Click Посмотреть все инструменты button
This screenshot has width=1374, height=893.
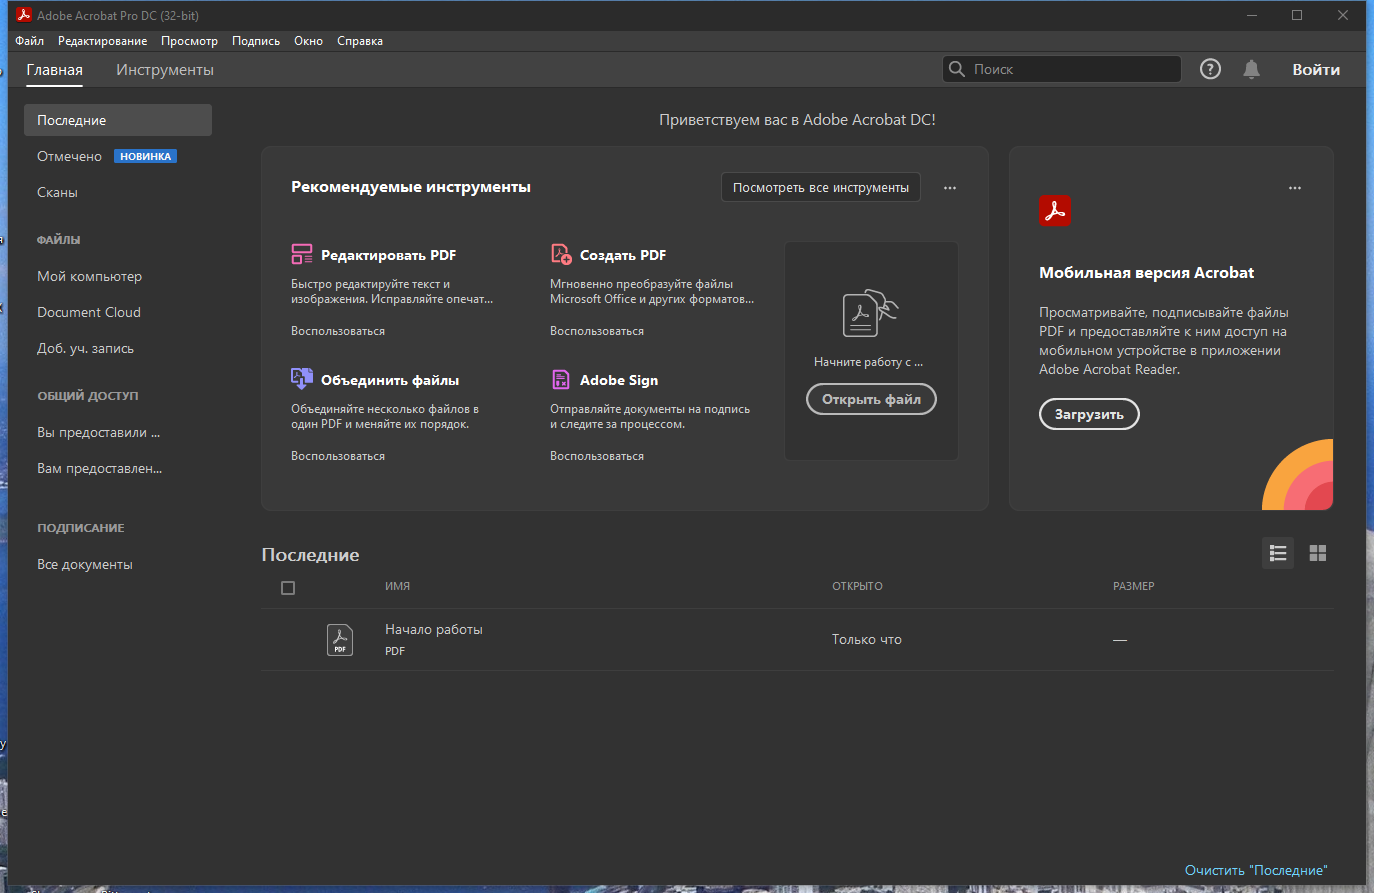point(821,187)
